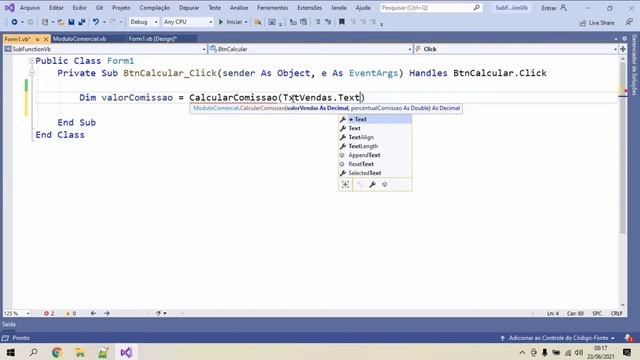
Task: Pin the Form1.vb tab
Action: tap(37, 39)
